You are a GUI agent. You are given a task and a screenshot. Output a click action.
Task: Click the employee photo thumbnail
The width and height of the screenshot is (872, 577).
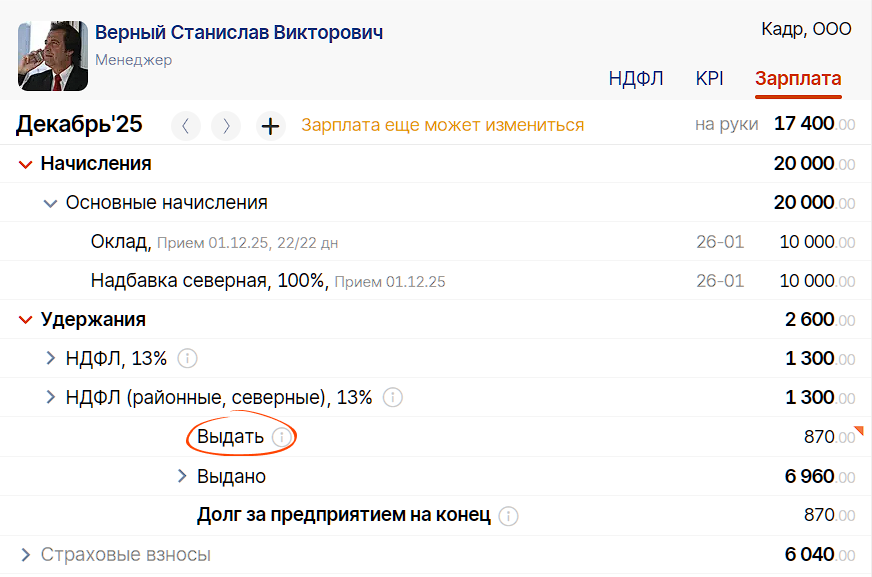click(x=53, y=56)
